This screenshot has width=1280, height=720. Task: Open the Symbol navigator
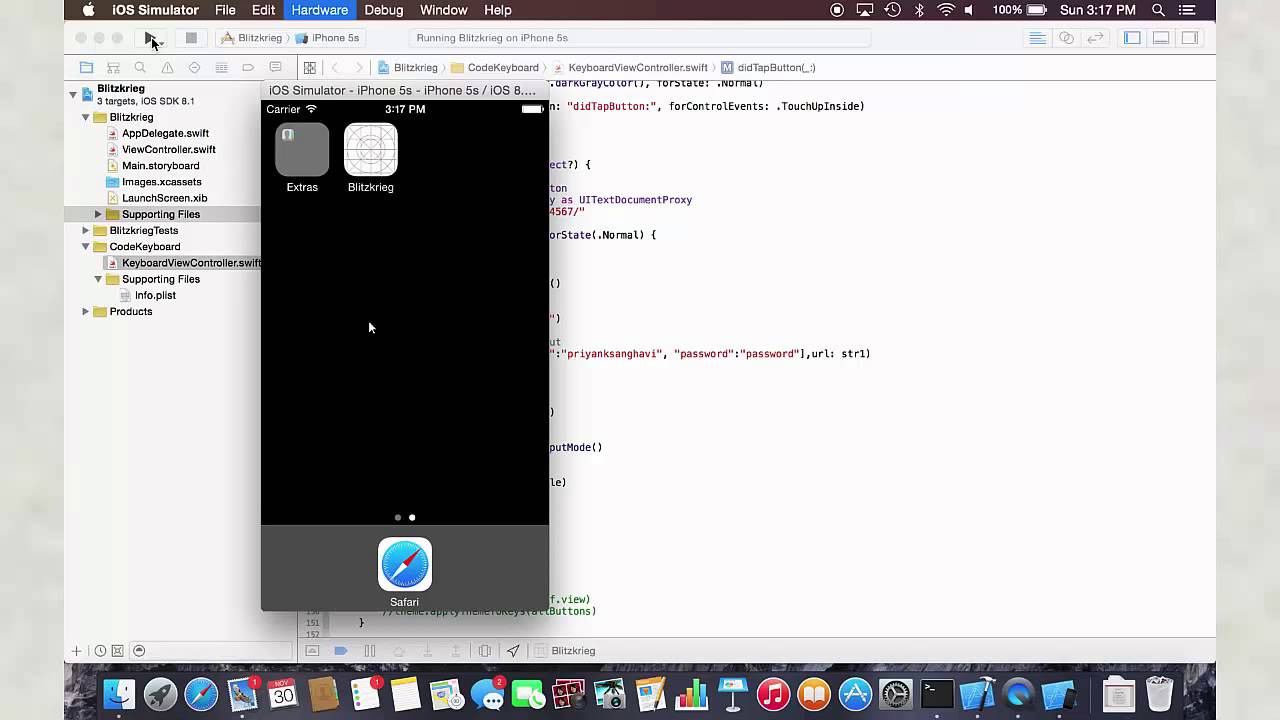click(x=113, y=67)
